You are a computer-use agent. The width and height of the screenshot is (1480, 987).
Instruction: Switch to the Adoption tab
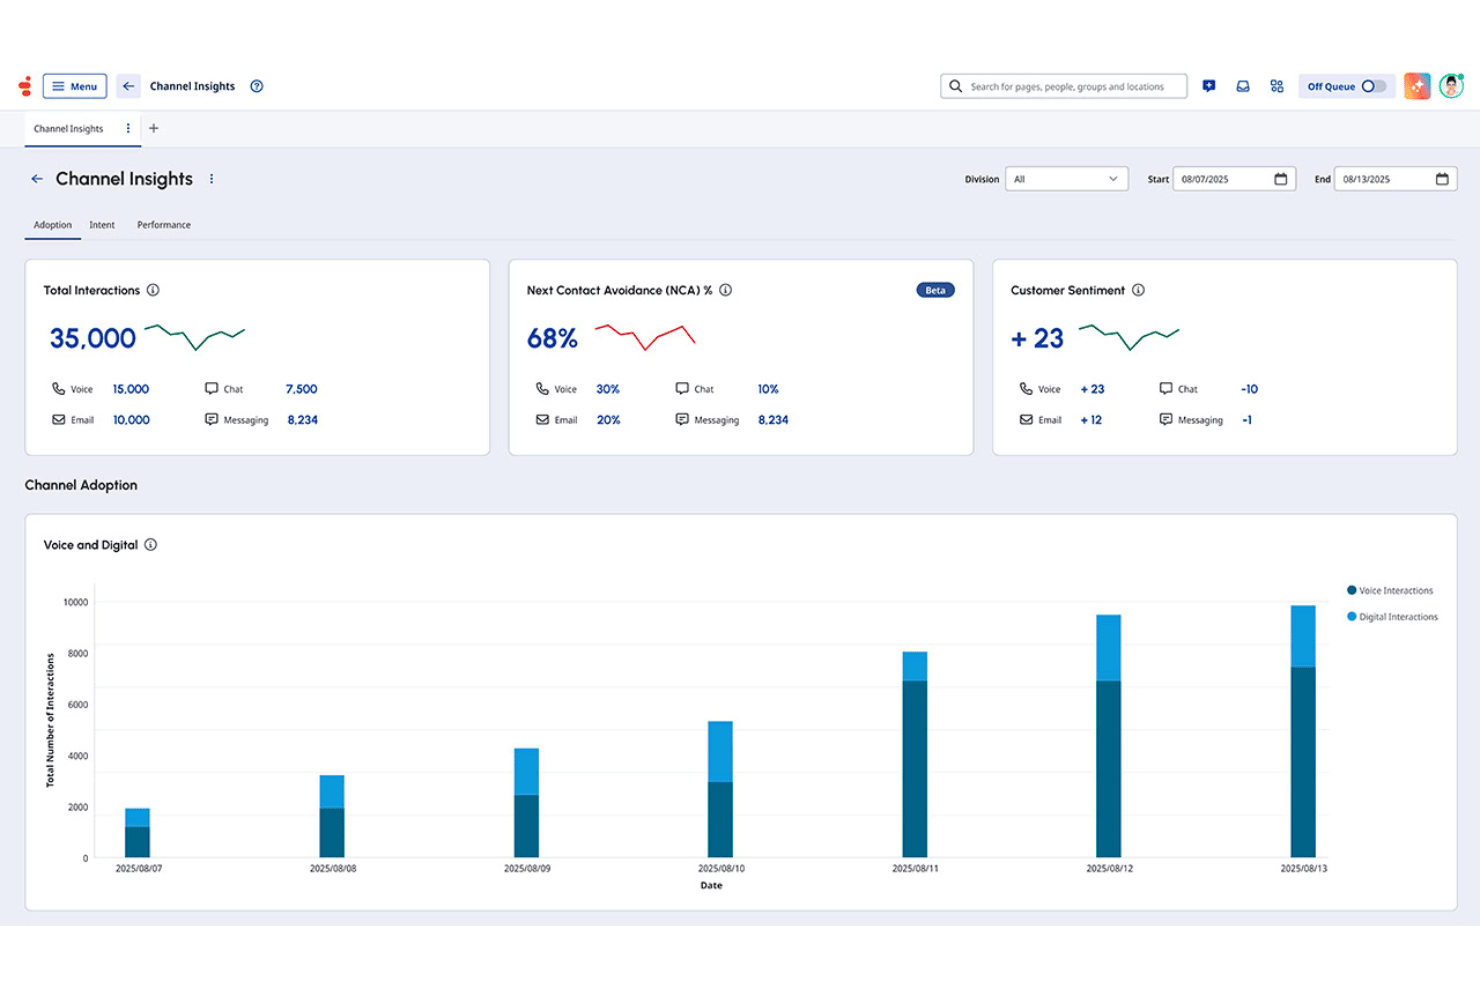[53, 225]
